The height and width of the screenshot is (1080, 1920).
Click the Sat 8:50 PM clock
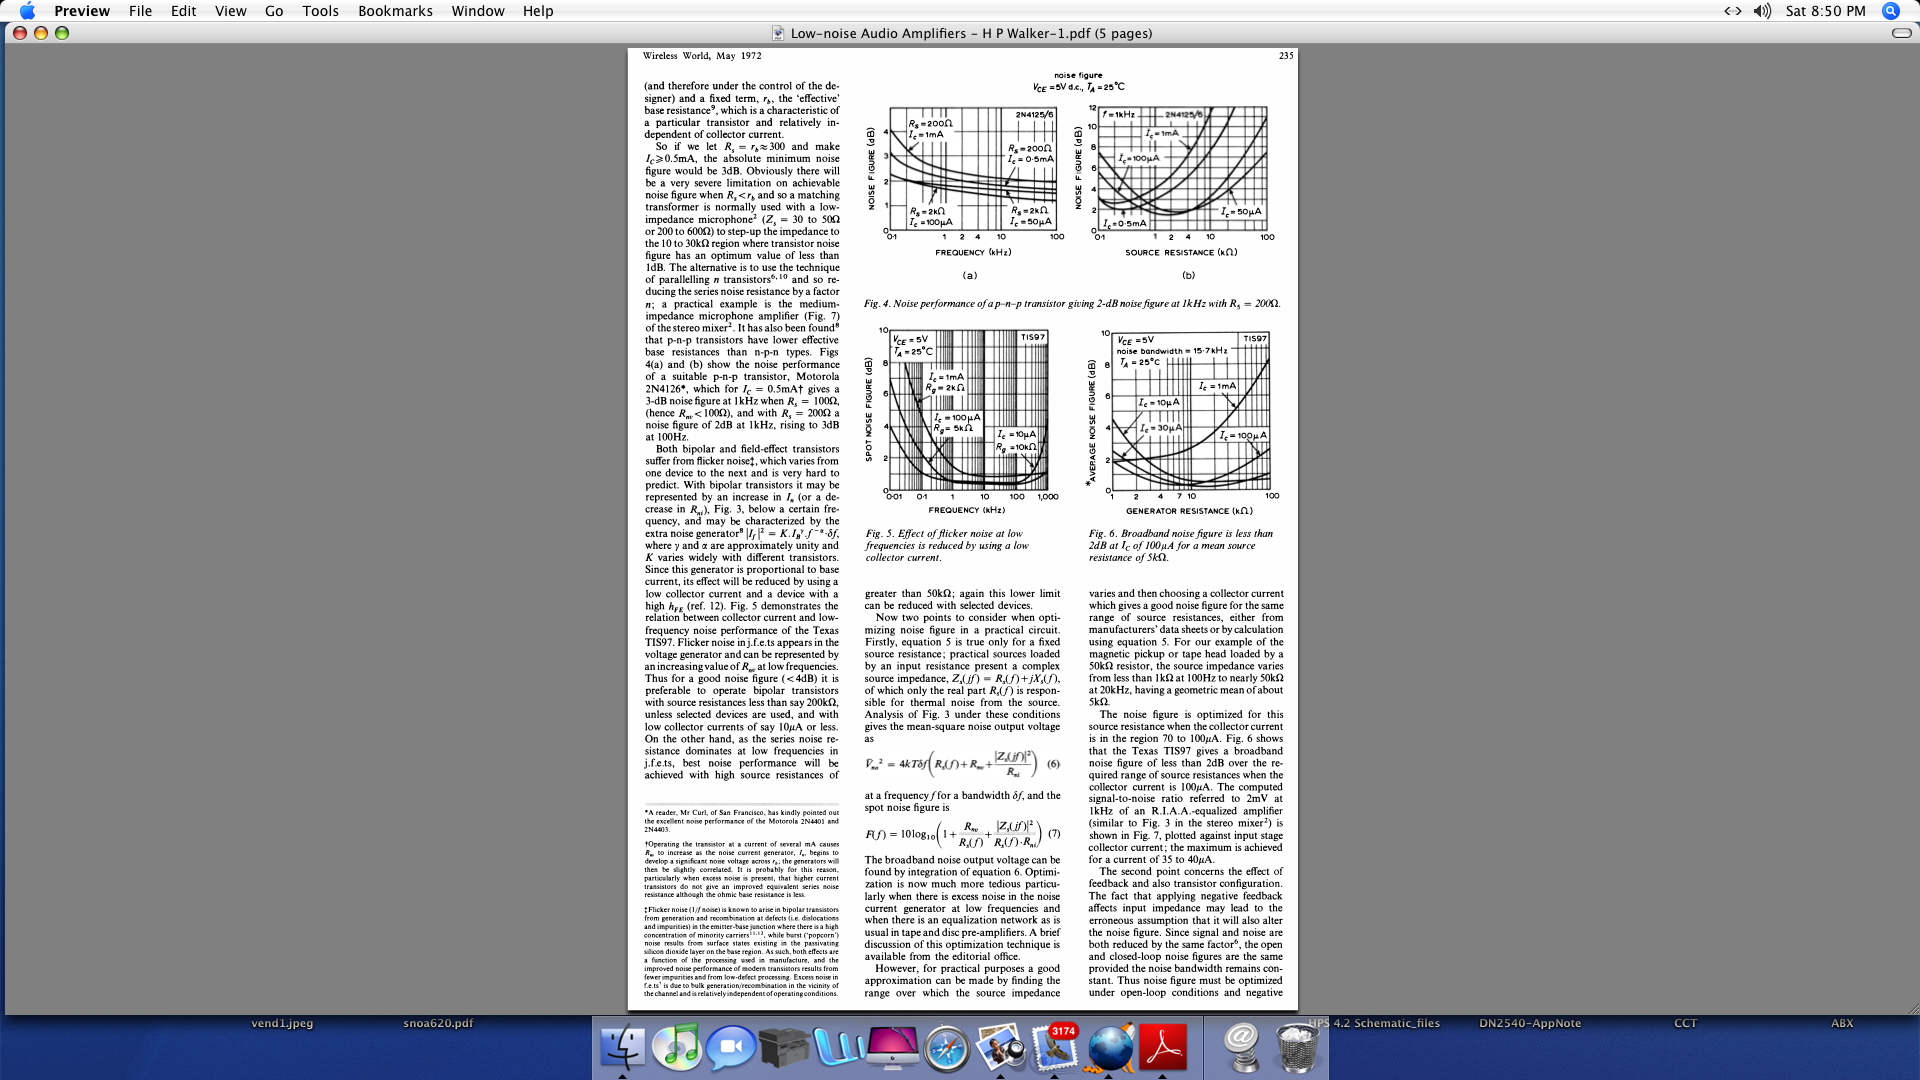(1825, 11)
